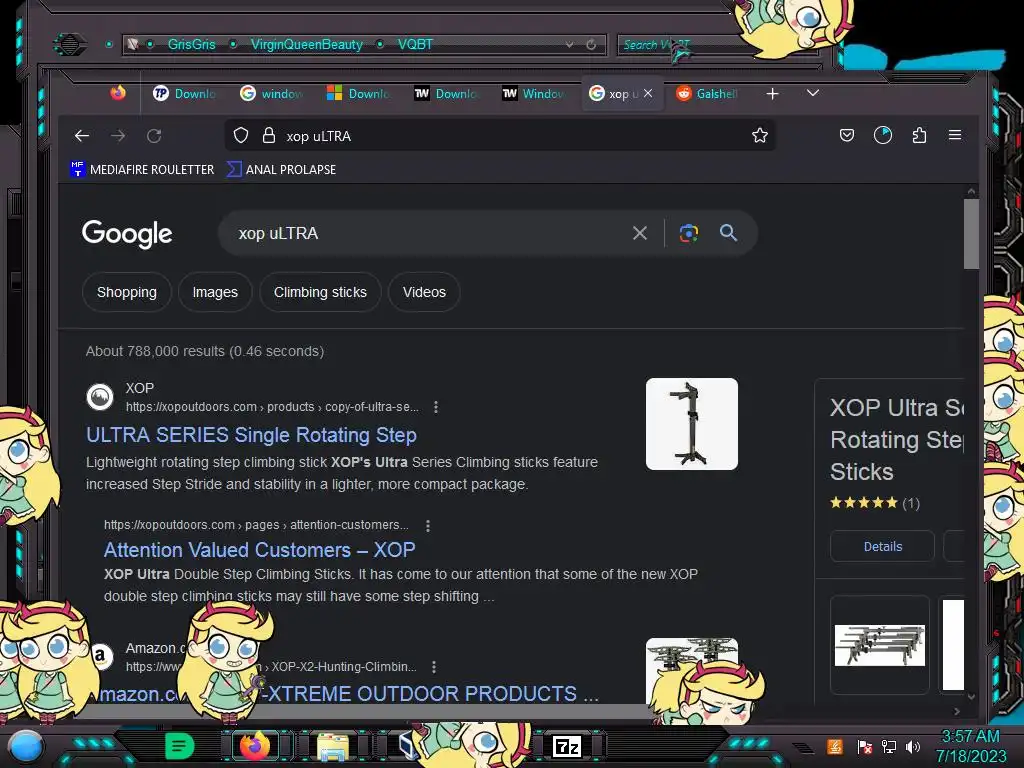The width and height of the screenshot is (1024, 768).
Task: Open the 7z app in the taskbar
Action: (566, 746)
